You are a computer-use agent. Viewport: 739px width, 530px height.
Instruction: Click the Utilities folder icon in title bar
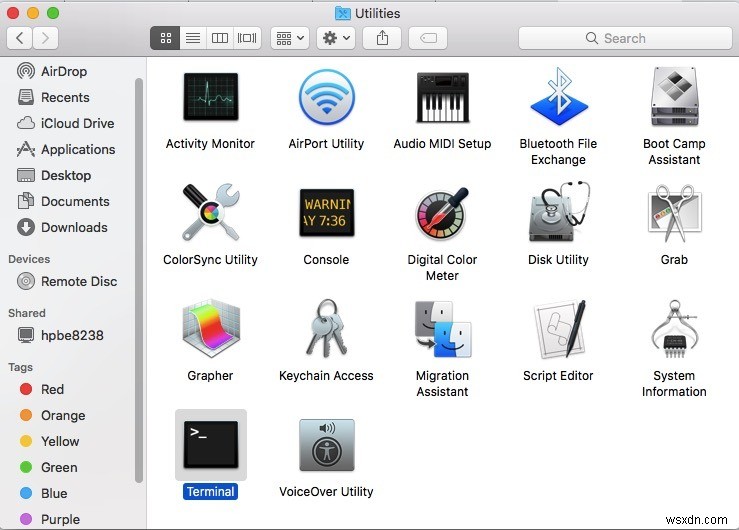[343, 13]
